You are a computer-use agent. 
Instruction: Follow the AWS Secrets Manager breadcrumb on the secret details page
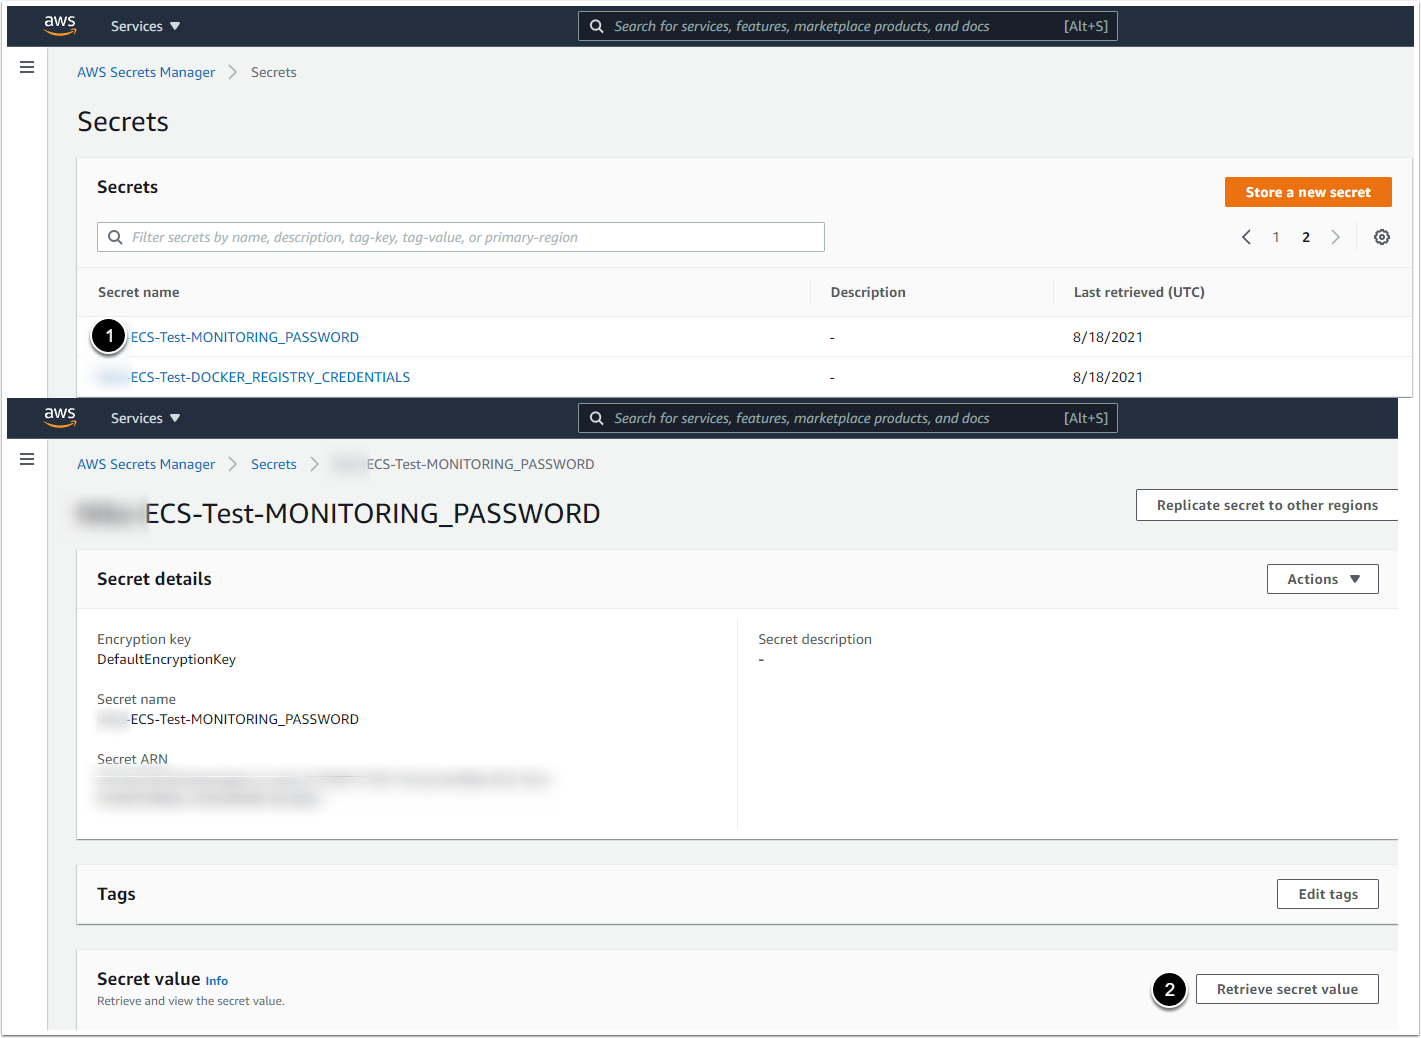[146, 464]
